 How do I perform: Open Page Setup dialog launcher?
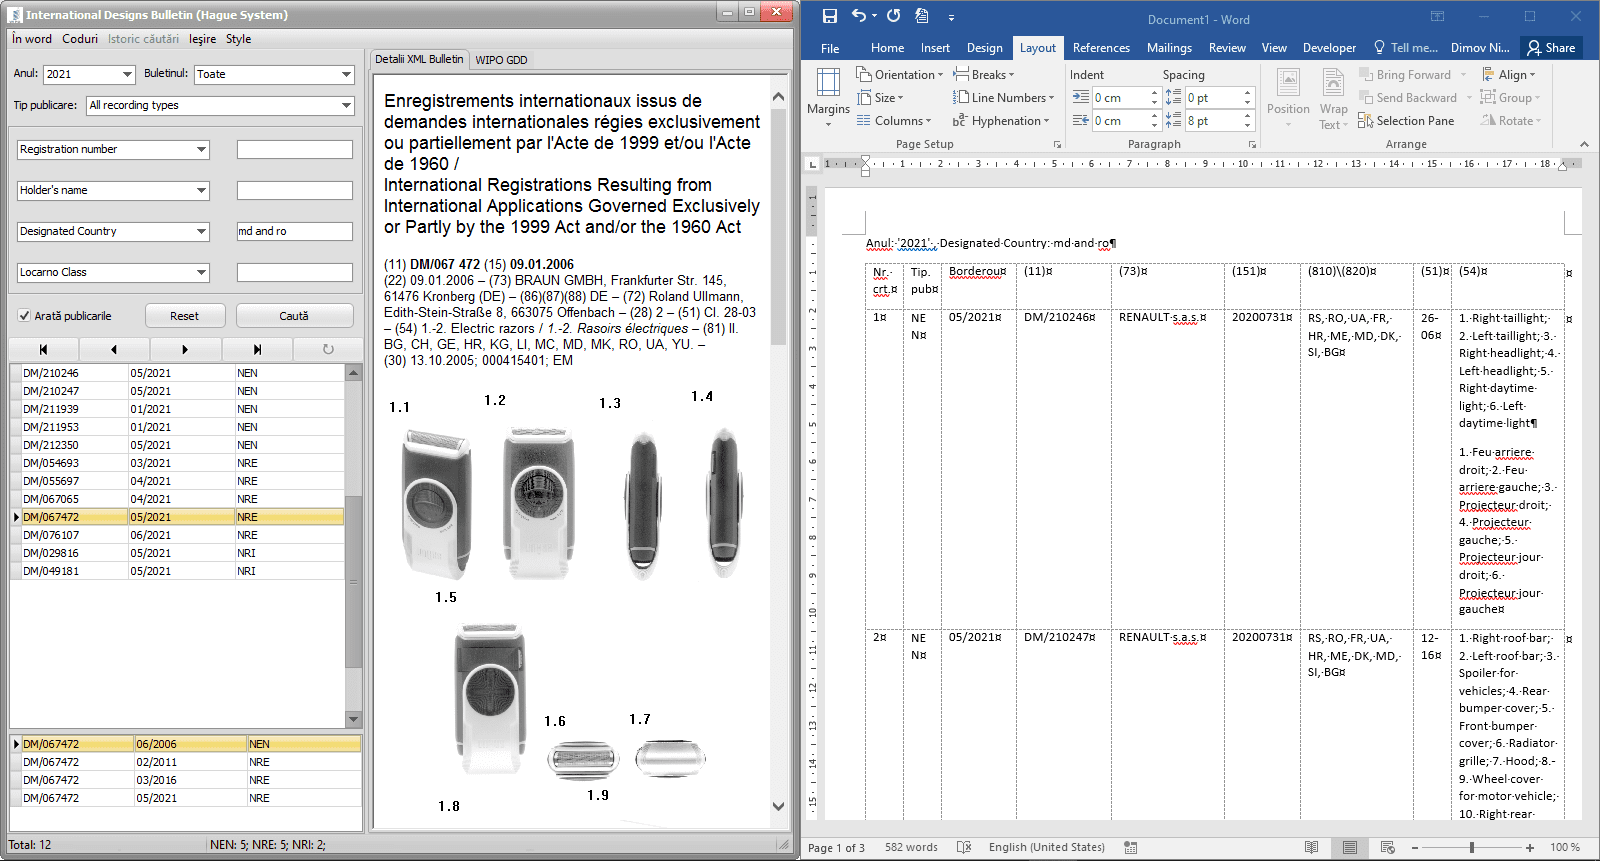click(x=1057, y=145)
